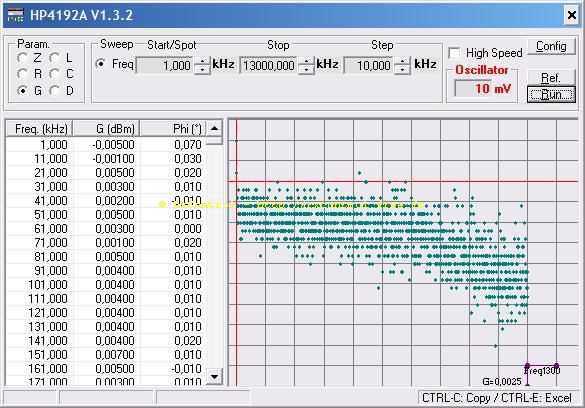Select the 41,000 kHz frequency cell
This screenshot has width=585, height=408.
tap(40, 201)
